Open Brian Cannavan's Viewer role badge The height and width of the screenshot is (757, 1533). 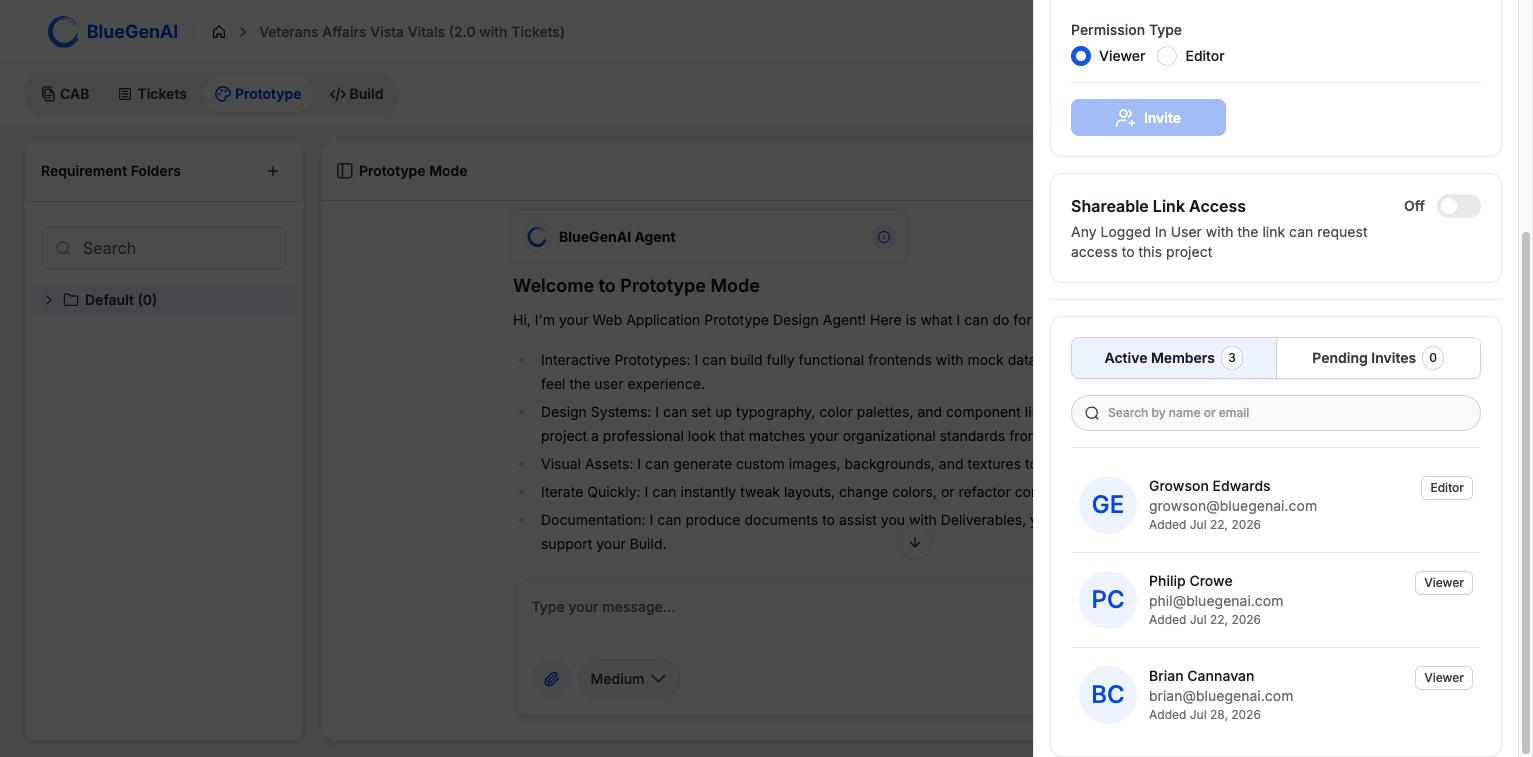(1444, 678)
